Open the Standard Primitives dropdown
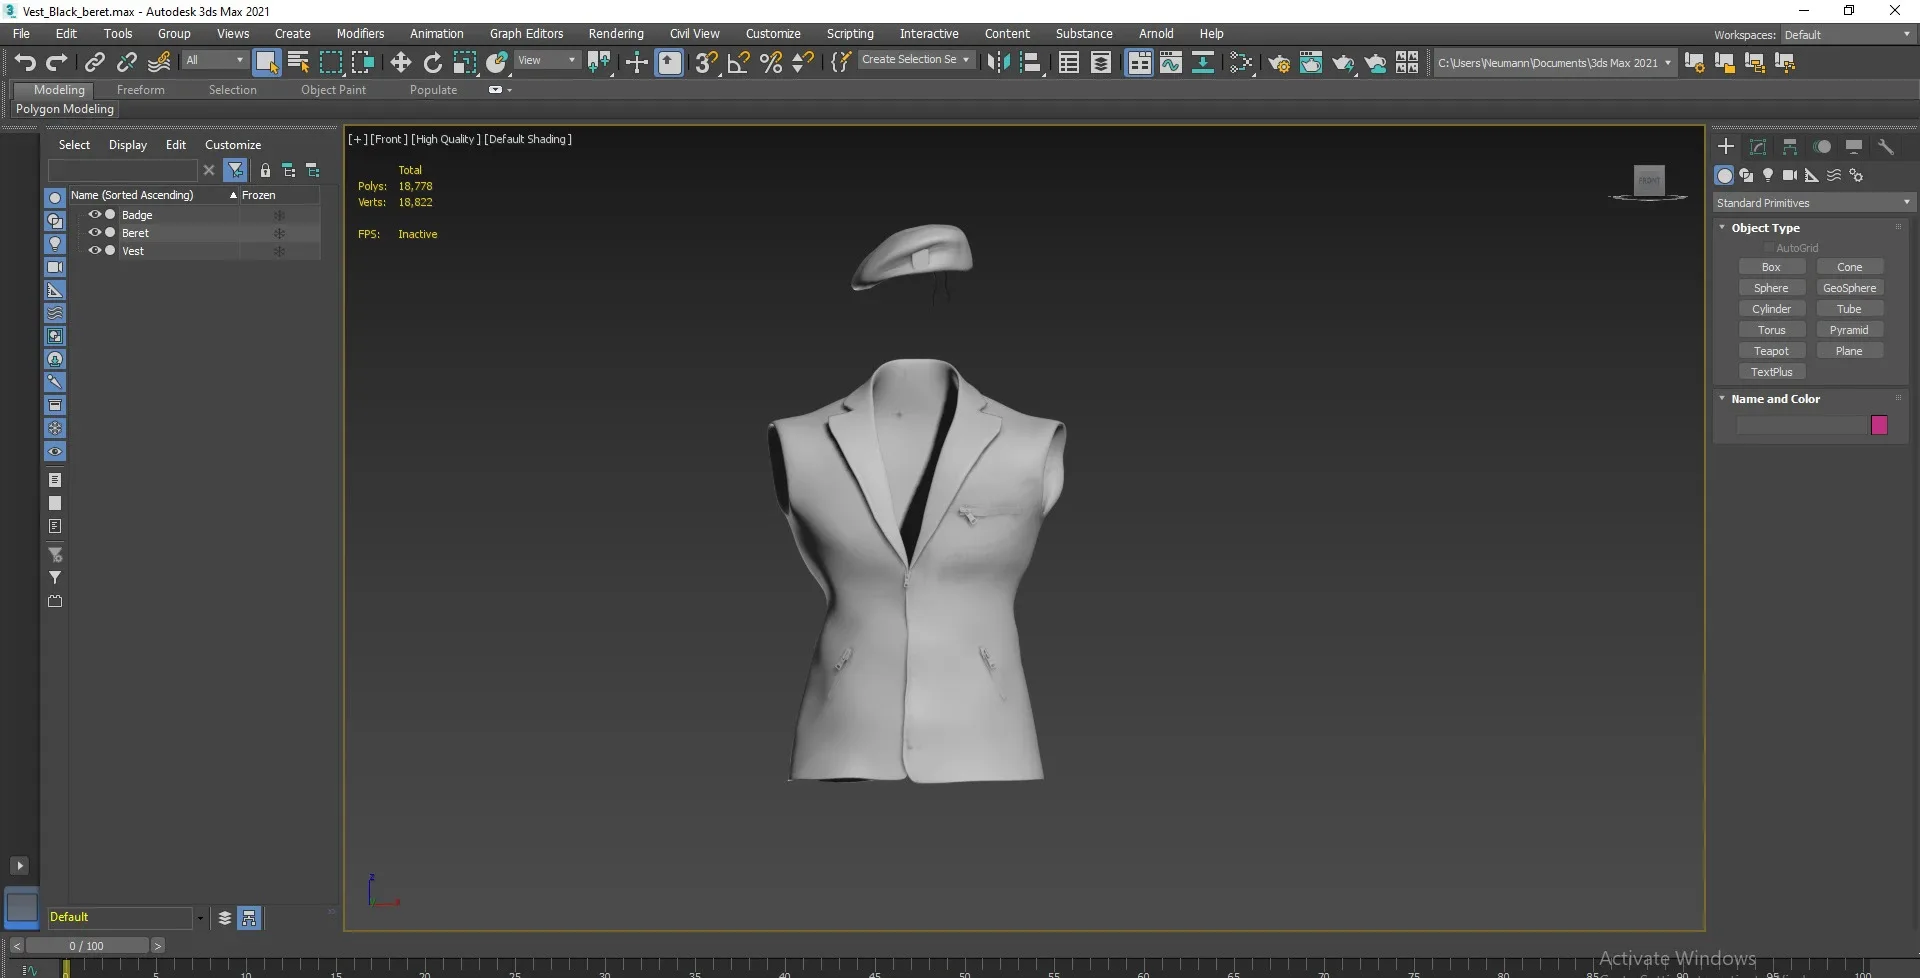The image size is (1920, 978). (1813, 203)
